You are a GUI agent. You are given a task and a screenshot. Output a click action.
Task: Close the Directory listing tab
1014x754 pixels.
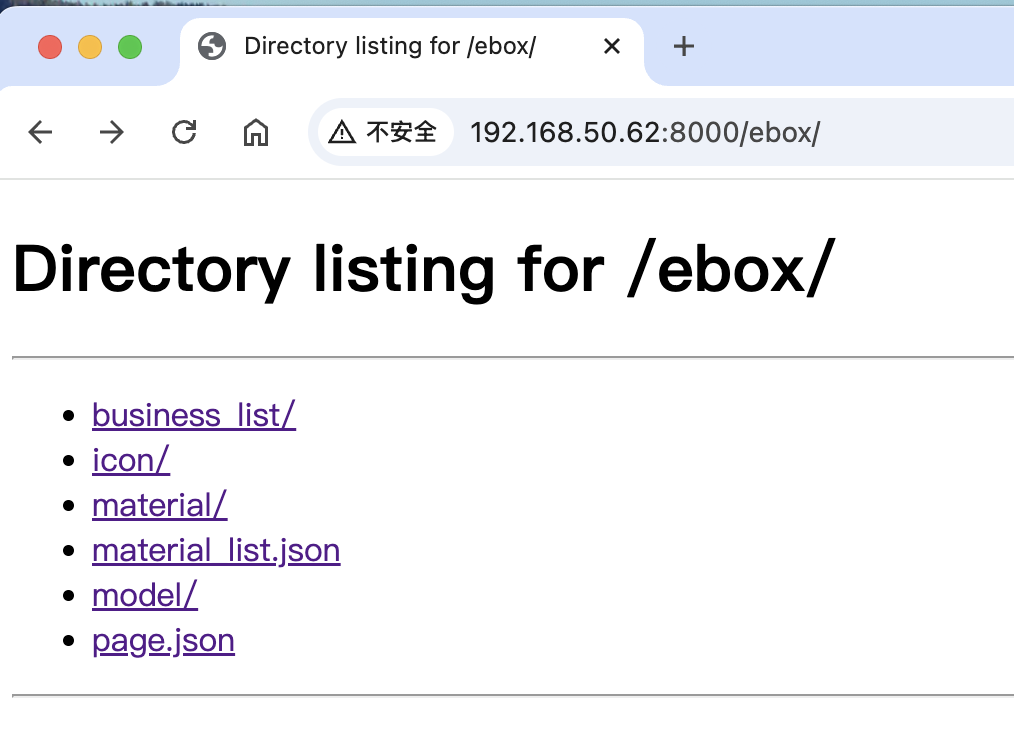tap(613, 46)
